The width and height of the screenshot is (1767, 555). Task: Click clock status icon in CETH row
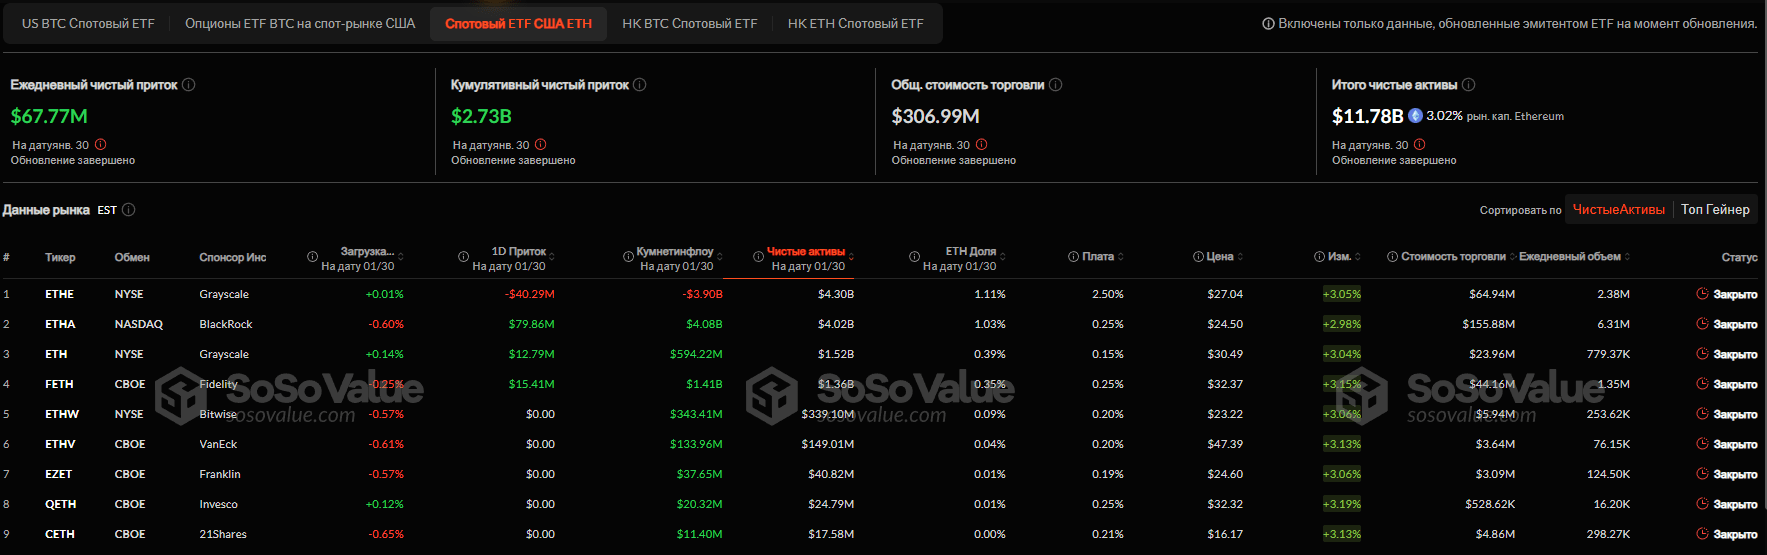click(x=1702, y=534)
